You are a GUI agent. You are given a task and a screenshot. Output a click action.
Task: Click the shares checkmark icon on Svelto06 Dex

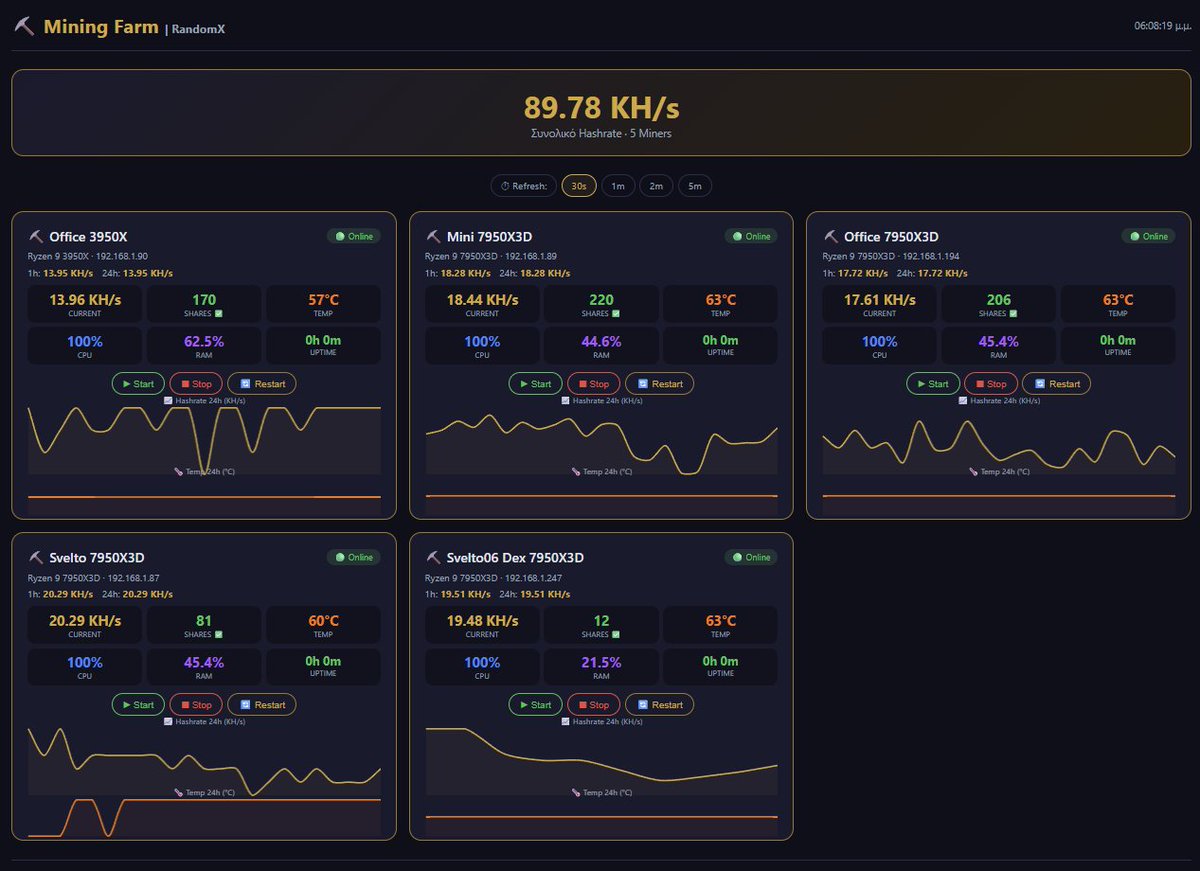coord(617,635)
